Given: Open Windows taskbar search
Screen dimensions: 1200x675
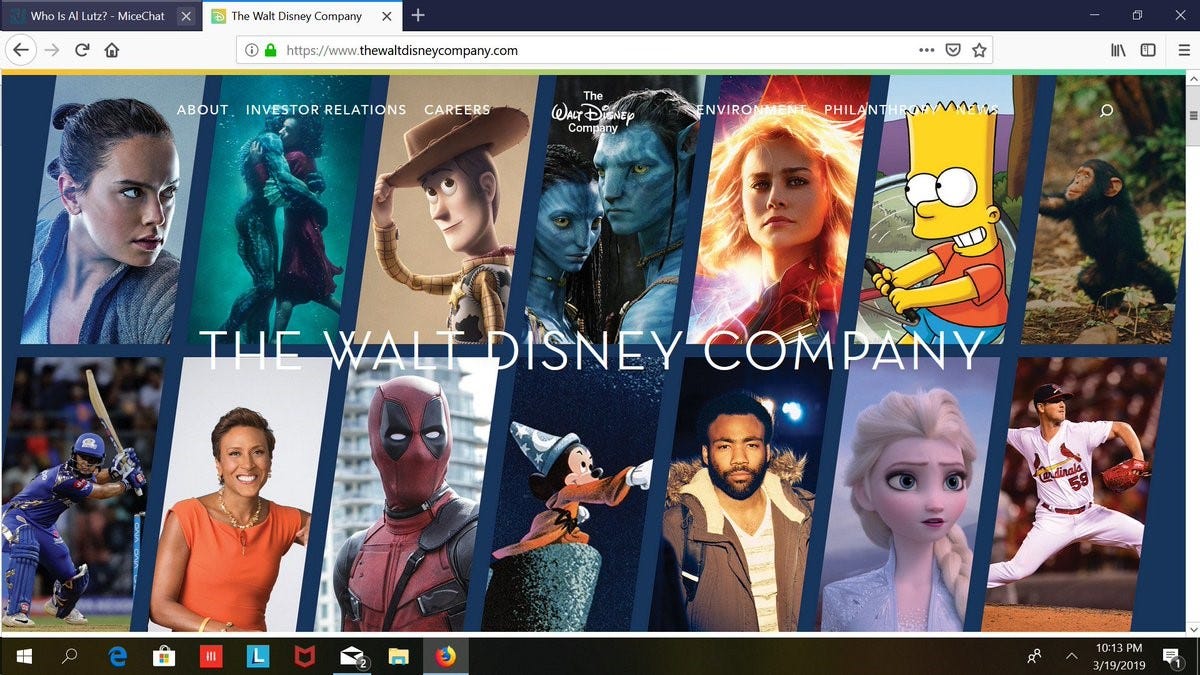Looking at the screenshot, I should 70,656.
